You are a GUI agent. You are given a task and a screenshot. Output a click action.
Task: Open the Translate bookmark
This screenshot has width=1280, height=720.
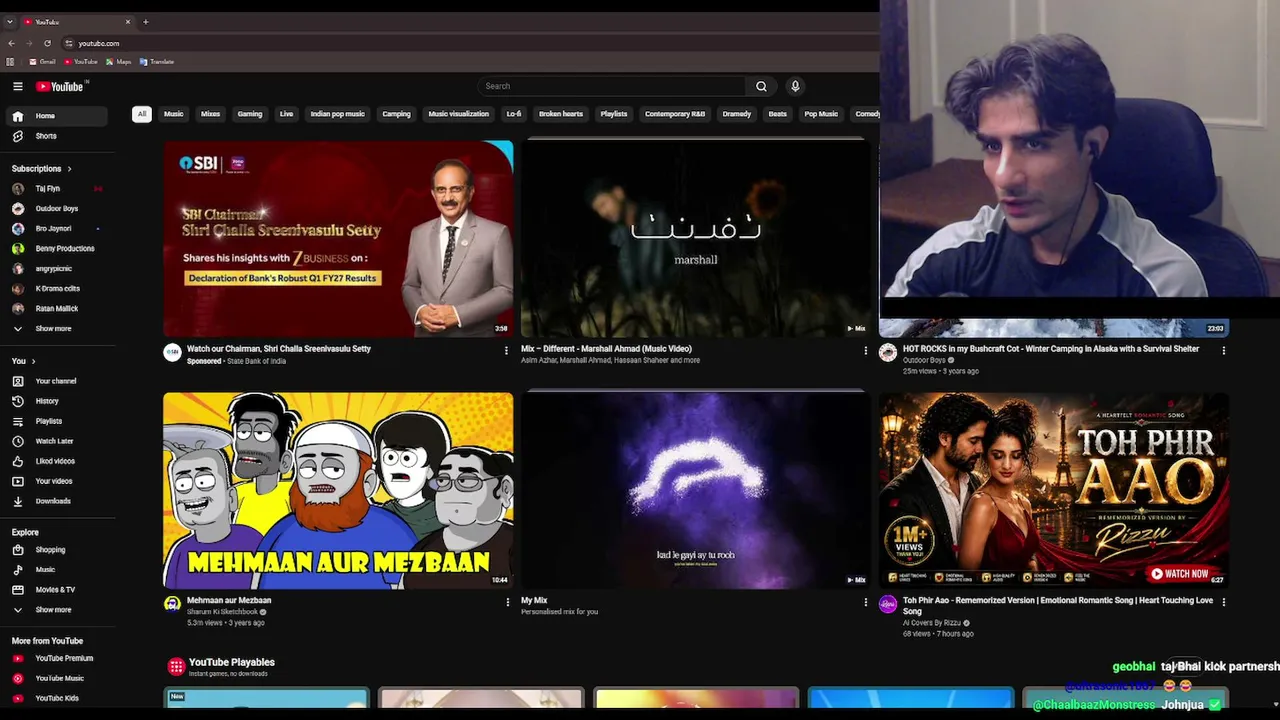point(157,62)
